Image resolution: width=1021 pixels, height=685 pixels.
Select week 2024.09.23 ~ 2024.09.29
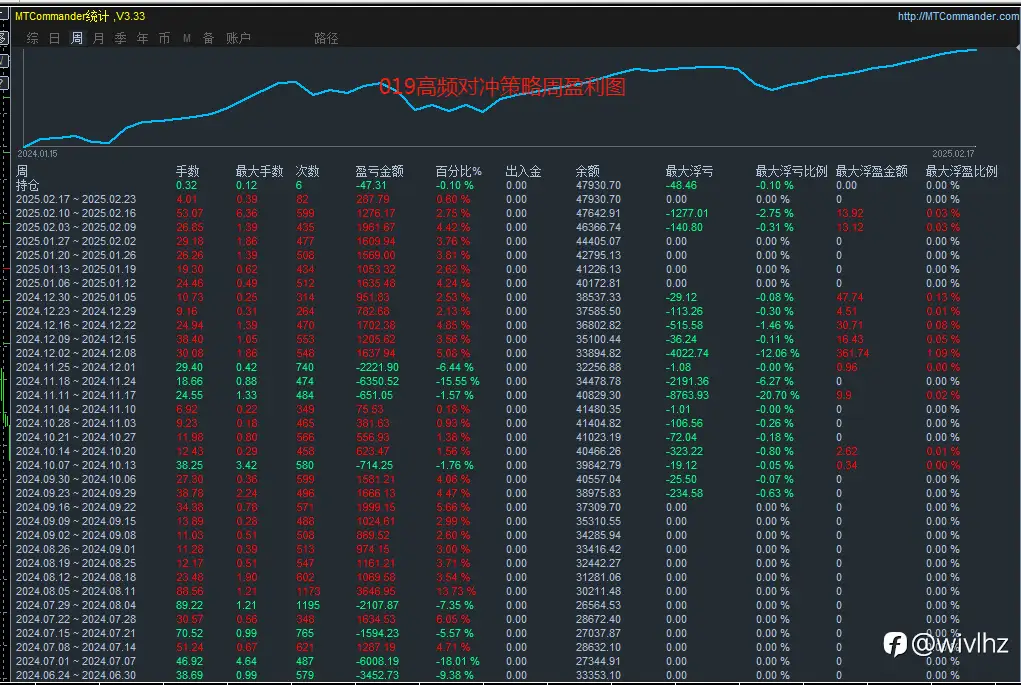coord(76,494)
